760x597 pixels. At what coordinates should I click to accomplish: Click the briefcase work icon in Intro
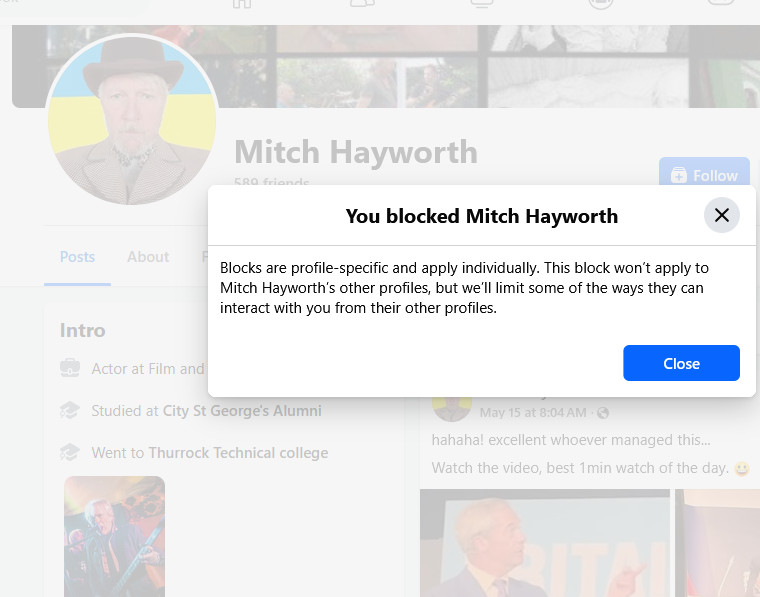point(70,368)
